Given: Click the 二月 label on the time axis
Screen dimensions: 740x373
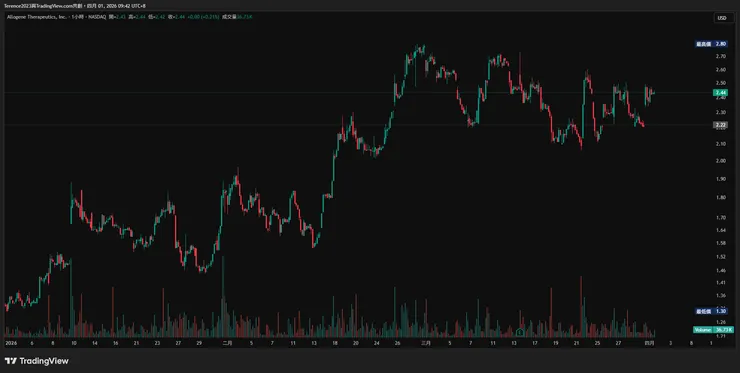Looking at the screenshot, I should coord(227,344).
